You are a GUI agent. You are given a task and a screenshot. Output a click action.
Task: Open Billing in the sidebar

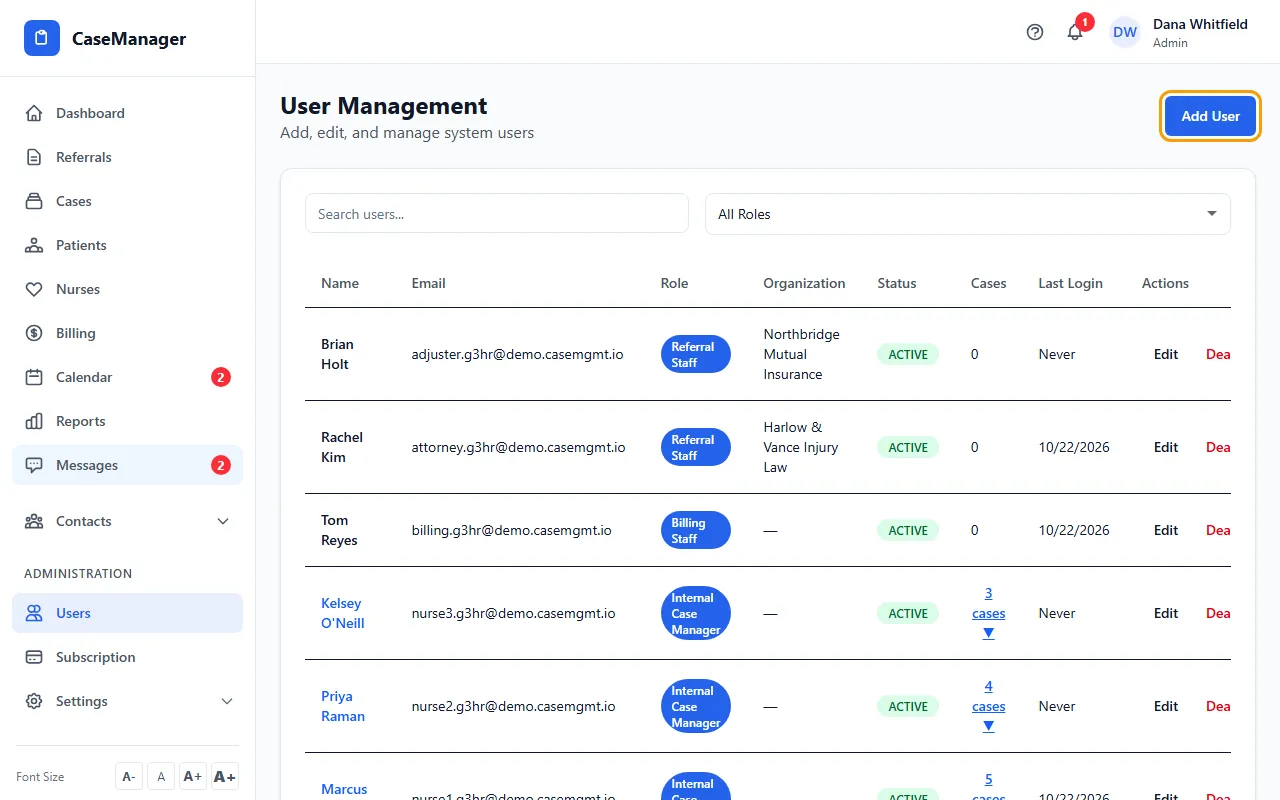coord(127,333)
